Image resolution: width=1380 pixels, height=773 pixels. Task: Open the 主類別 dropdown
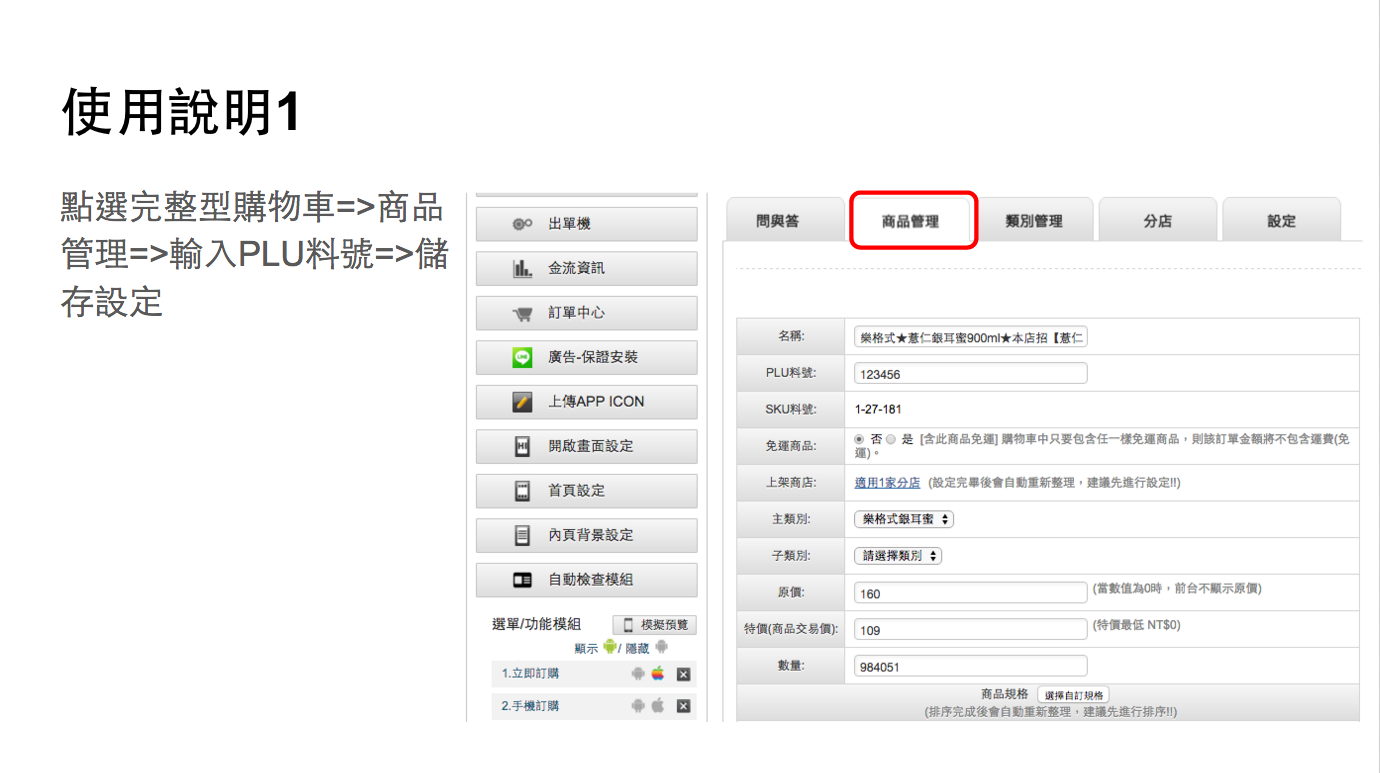[904, 519]
